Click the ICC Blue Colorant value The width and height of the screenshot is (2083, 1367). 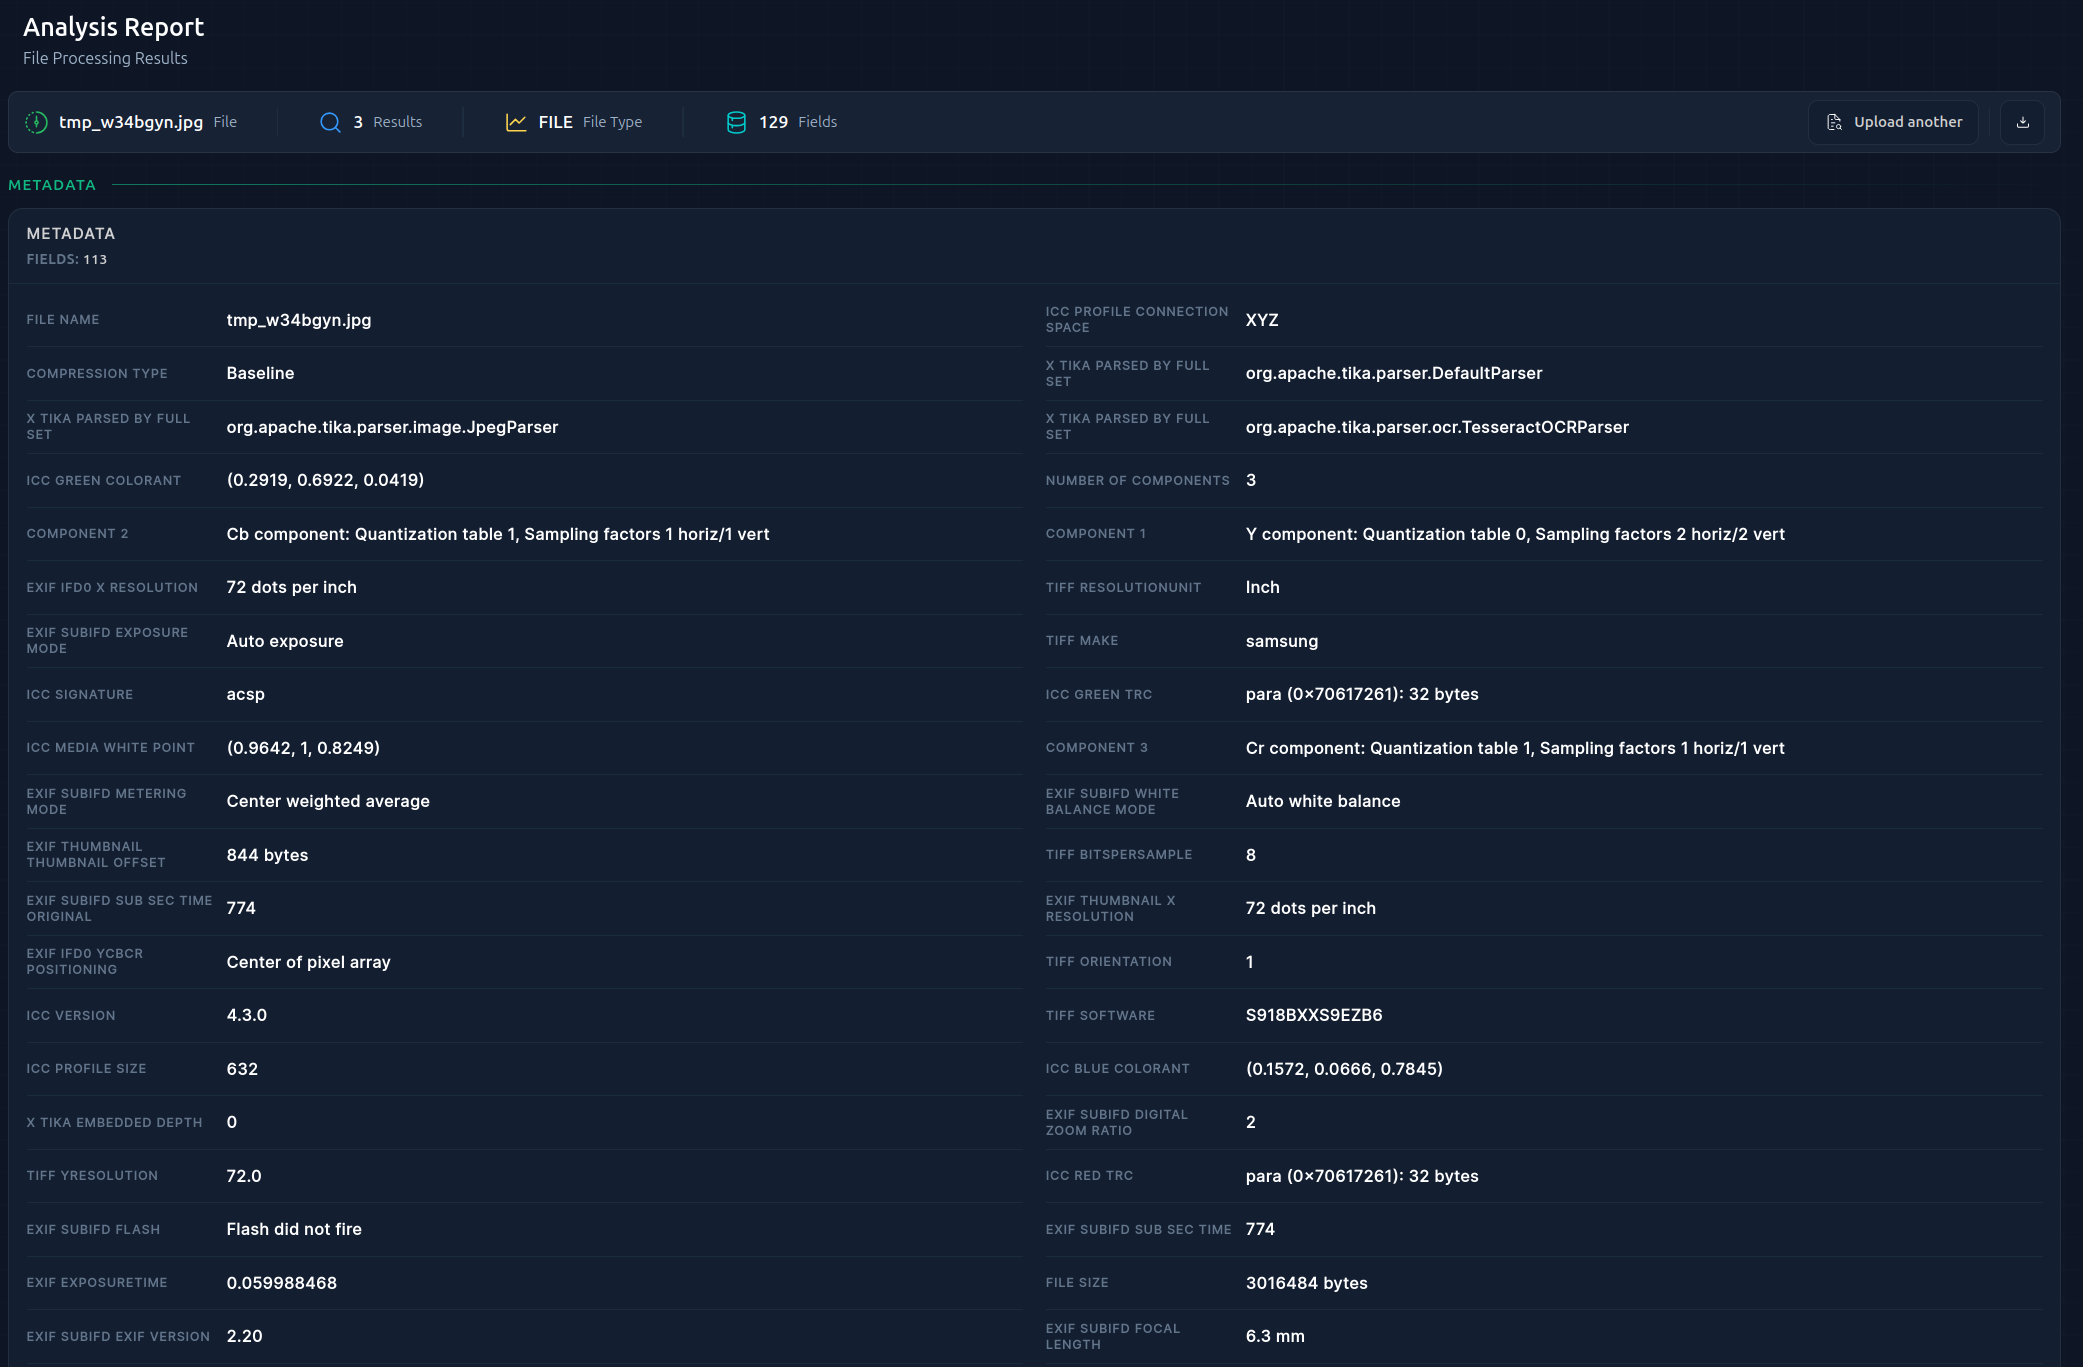point(1344,1069)
